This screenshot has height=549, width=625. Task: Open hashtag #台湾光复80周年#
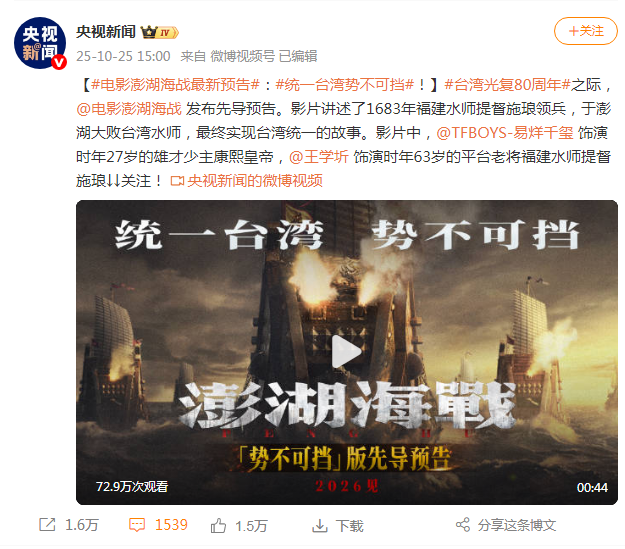coord(507,85)
